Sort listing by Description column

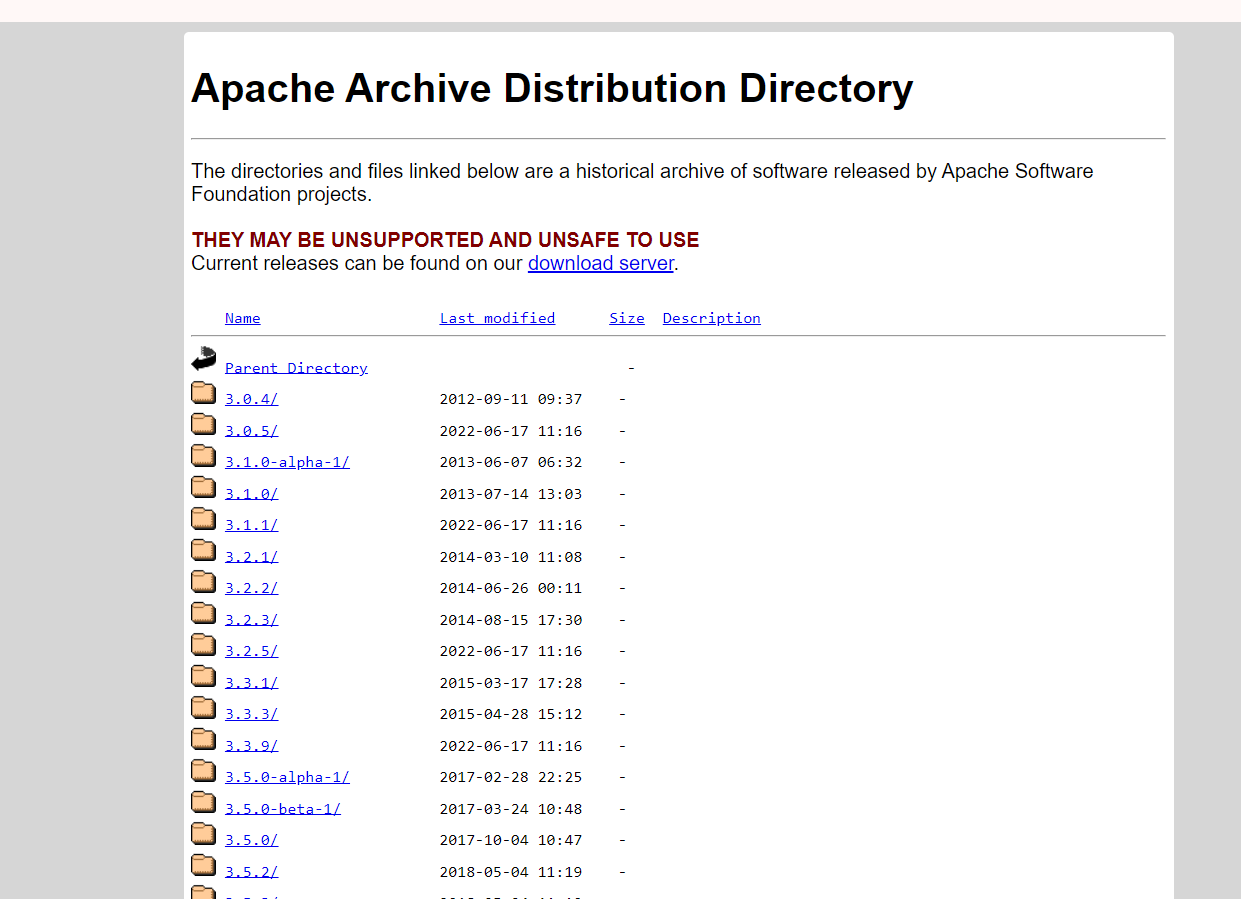pos(711,318)
